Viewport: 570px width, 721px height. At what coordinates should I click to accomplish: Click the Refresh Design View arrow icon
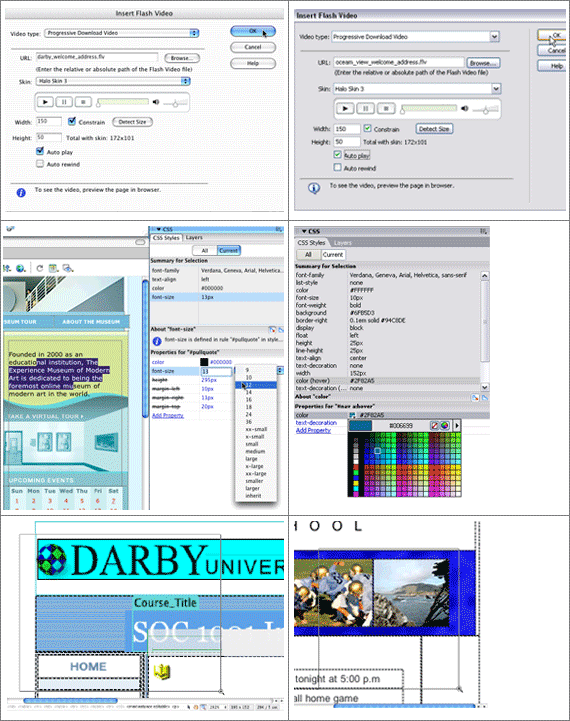(x=40, y=268)
